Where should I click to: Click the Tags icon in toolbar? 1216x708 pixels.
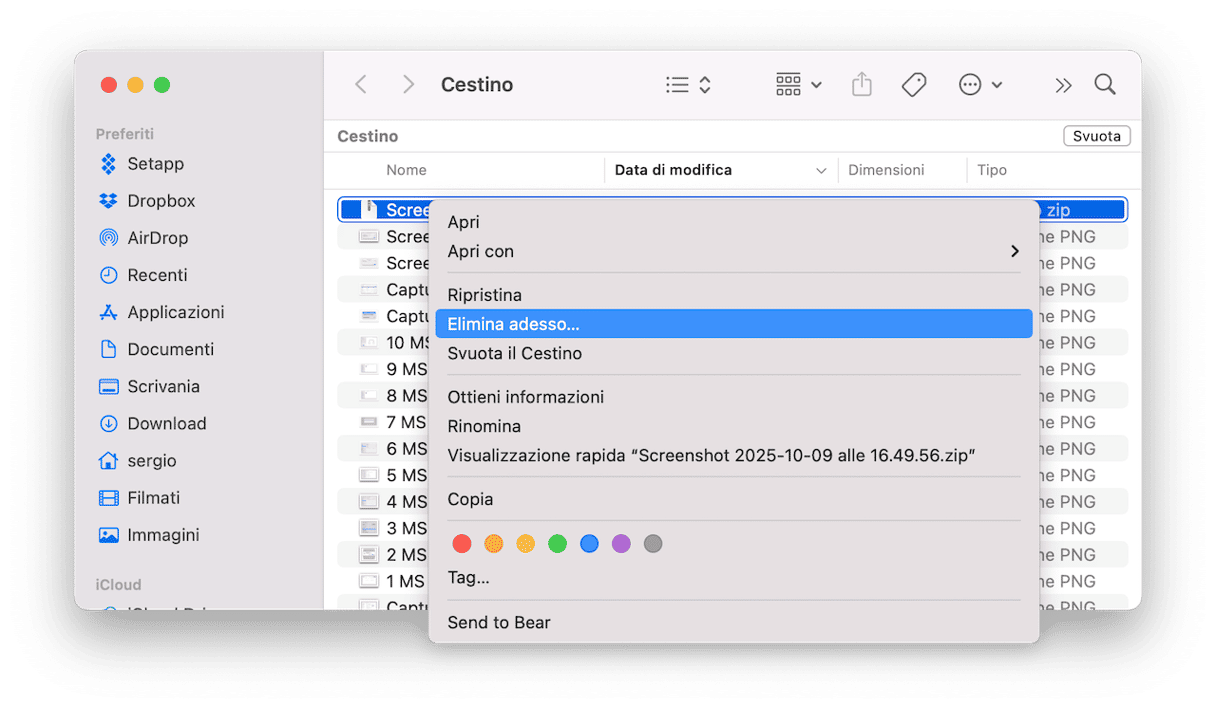pos(913,85)
